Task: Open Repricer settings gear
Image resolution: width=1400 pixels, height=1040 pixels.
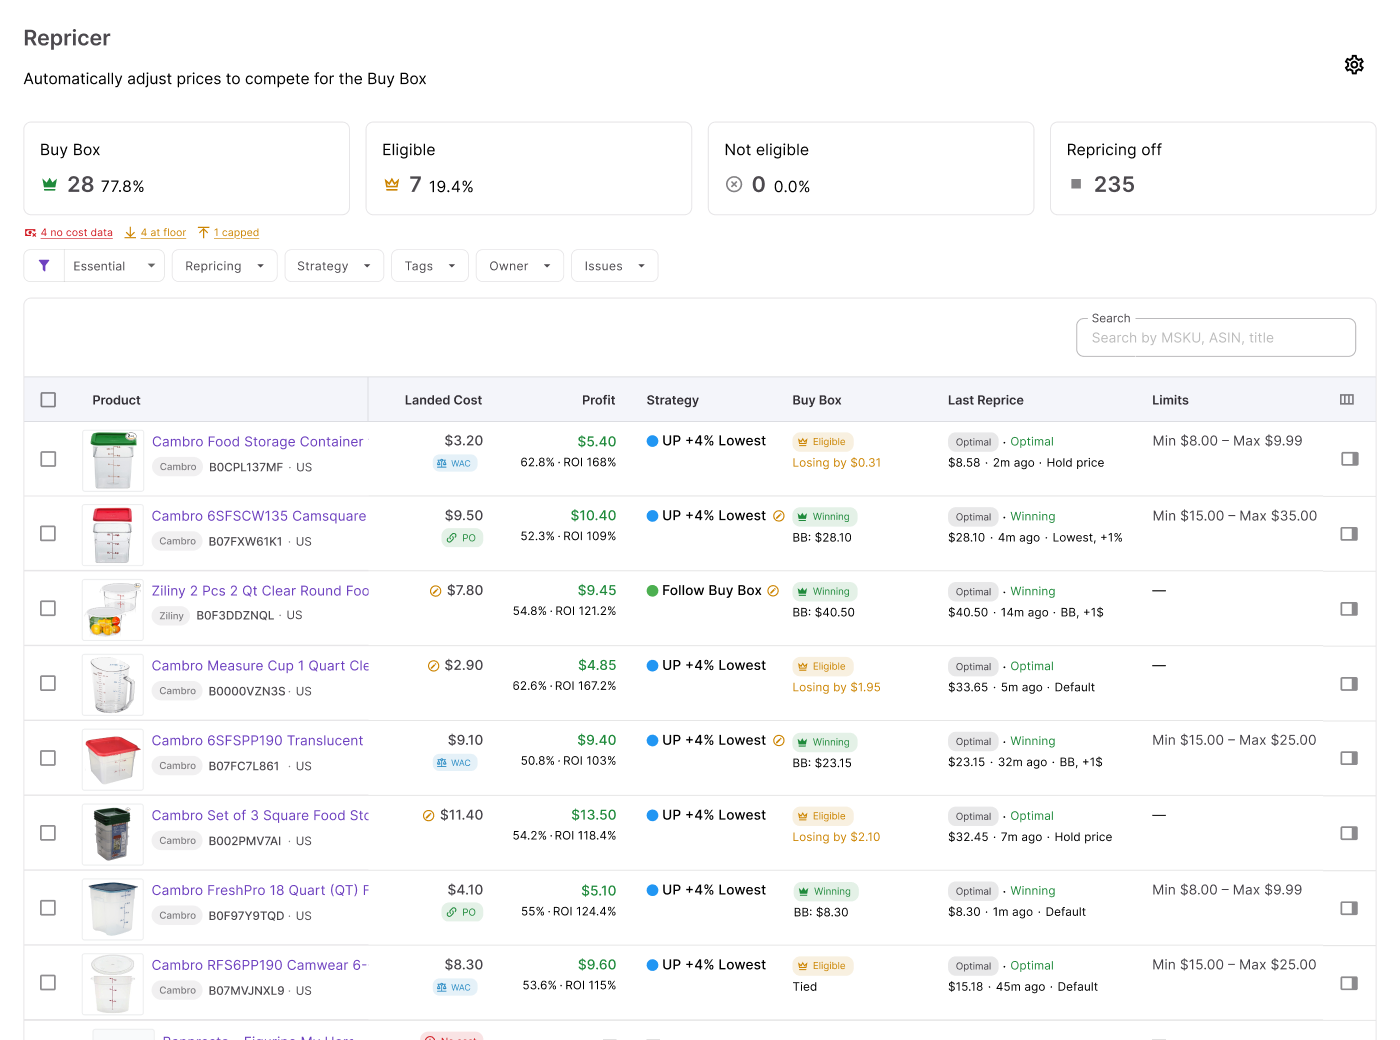Action: point(1354,65)
